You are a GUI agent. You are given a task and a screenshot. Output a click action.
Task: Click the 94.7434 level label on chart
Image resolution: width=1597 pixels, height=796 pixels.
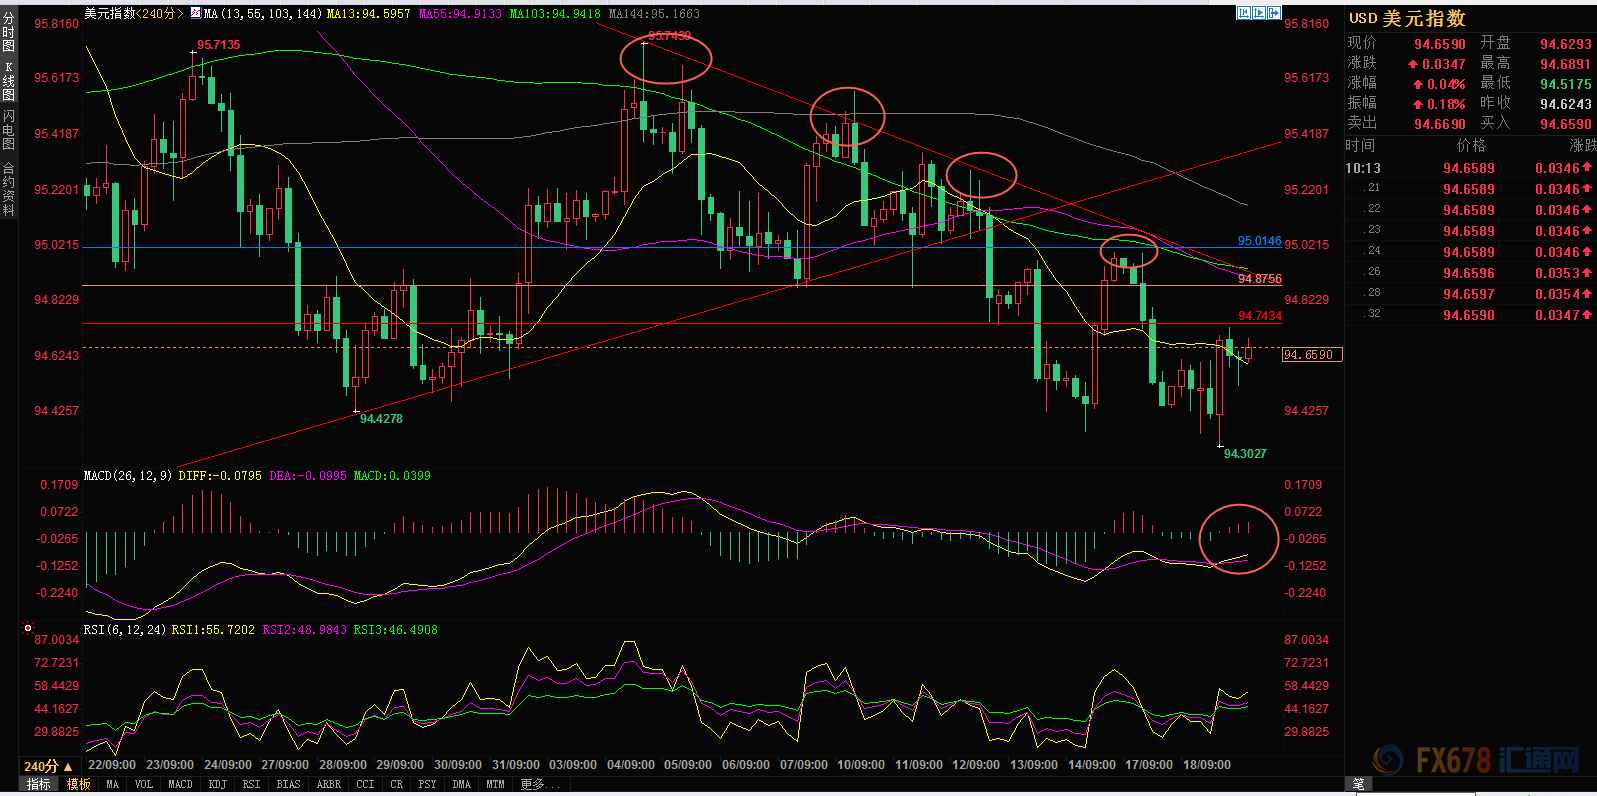(1259, 316)
